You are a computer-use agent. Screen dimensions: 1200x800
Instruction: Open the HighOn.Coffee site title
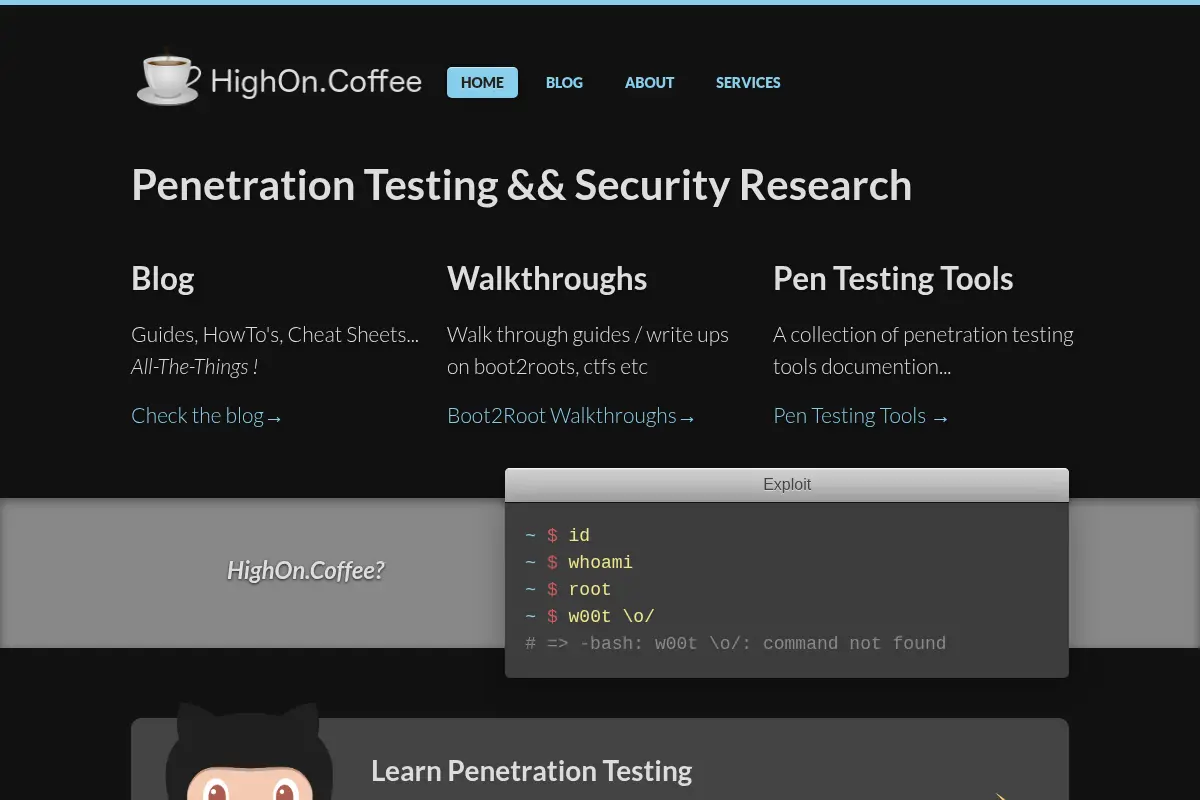[316, 82]
